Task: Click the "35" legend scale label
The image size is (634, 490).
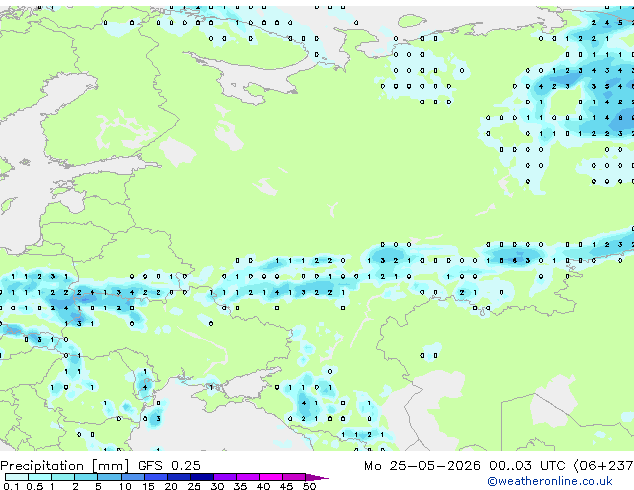Action: (x=241, y=486)
